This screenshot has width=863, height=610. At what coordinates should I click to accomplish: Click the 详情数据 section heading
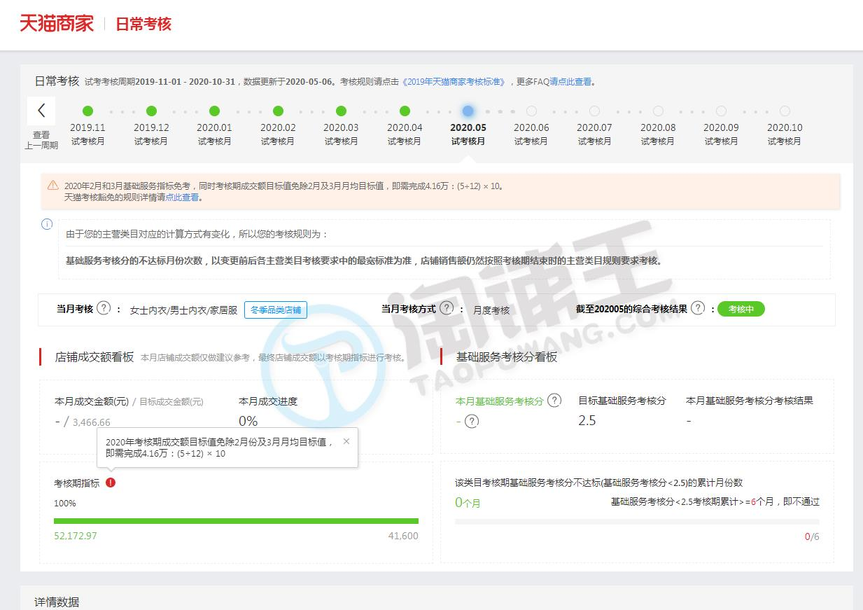coord(57,602)
